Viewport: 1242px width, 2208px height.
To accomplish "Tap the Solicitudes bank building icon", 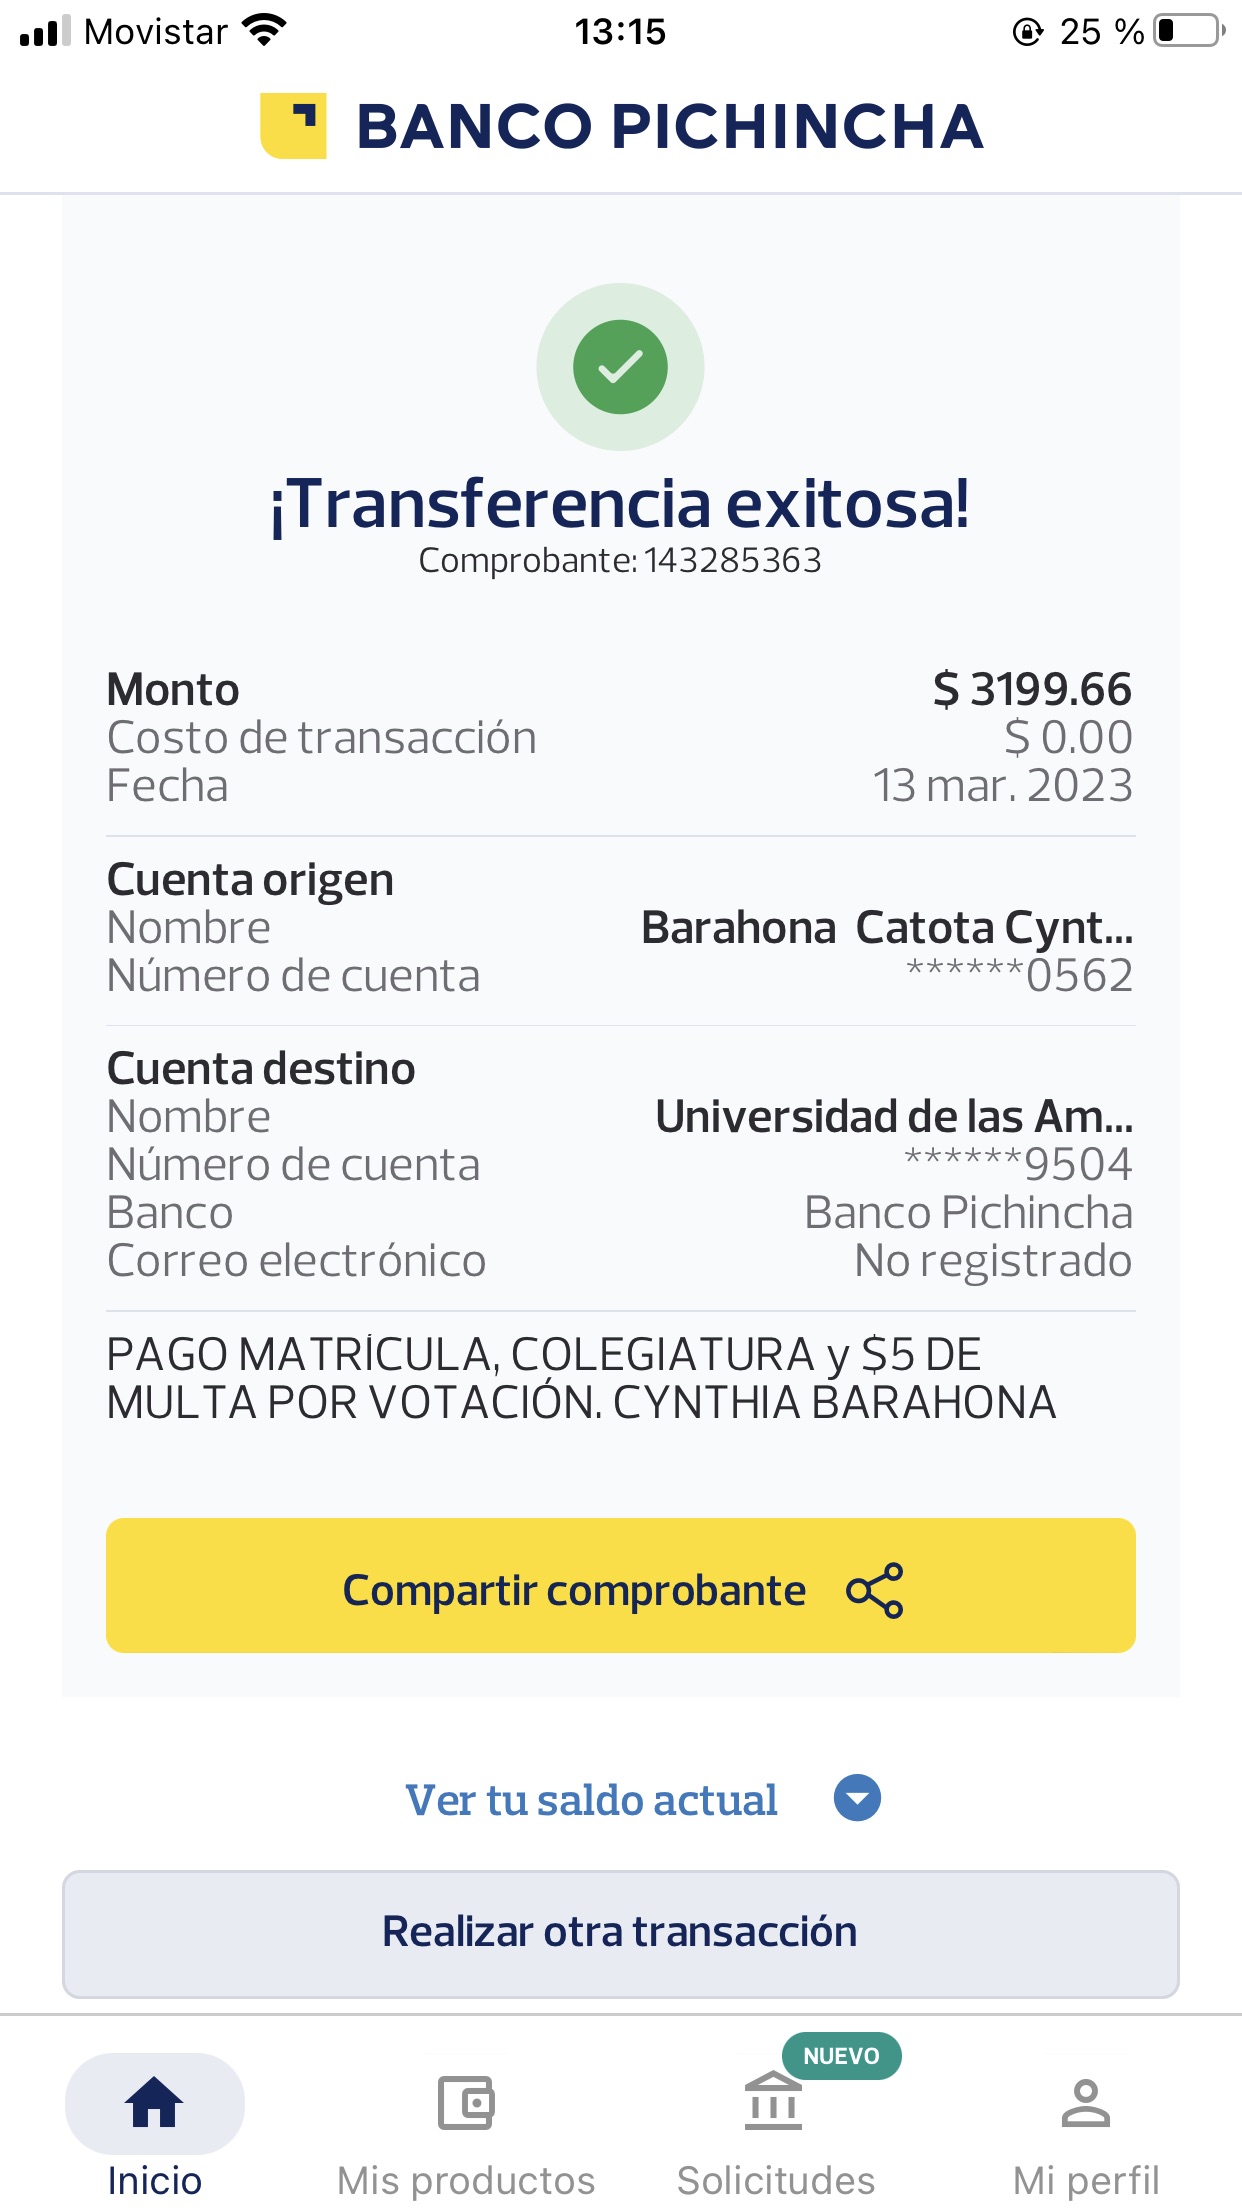I will click(773, 2102).
